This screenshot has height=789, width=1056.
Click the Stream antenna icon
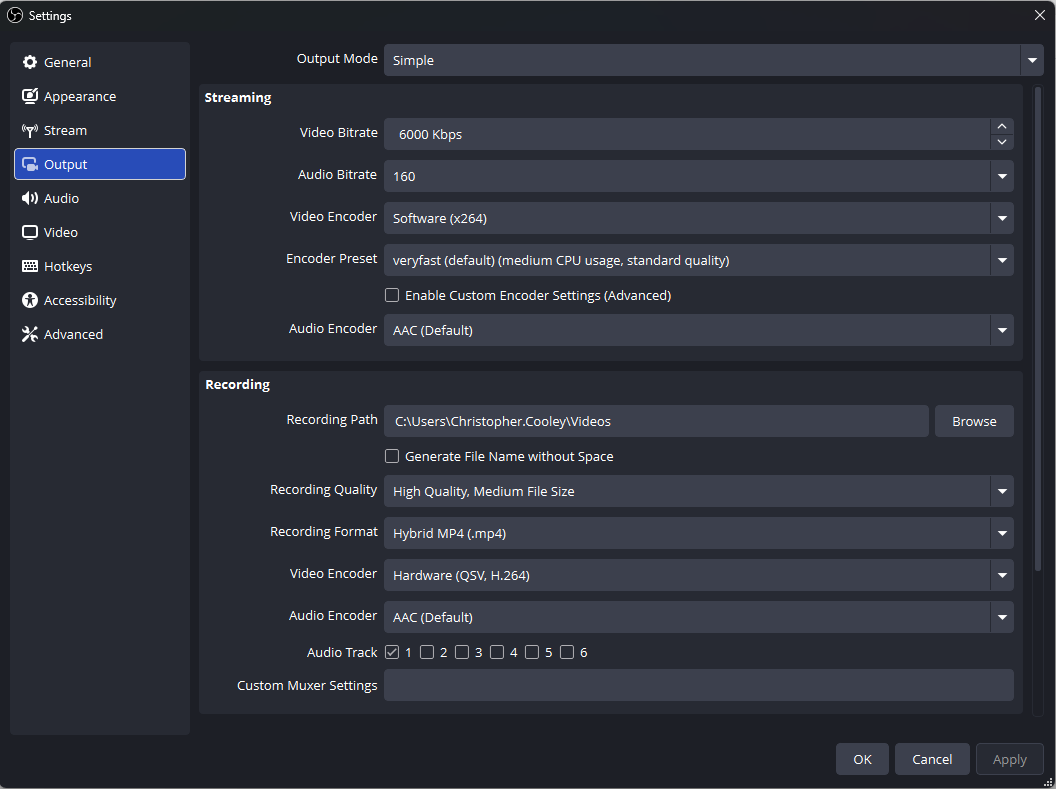pyautogui.click(x=30, y=131)
